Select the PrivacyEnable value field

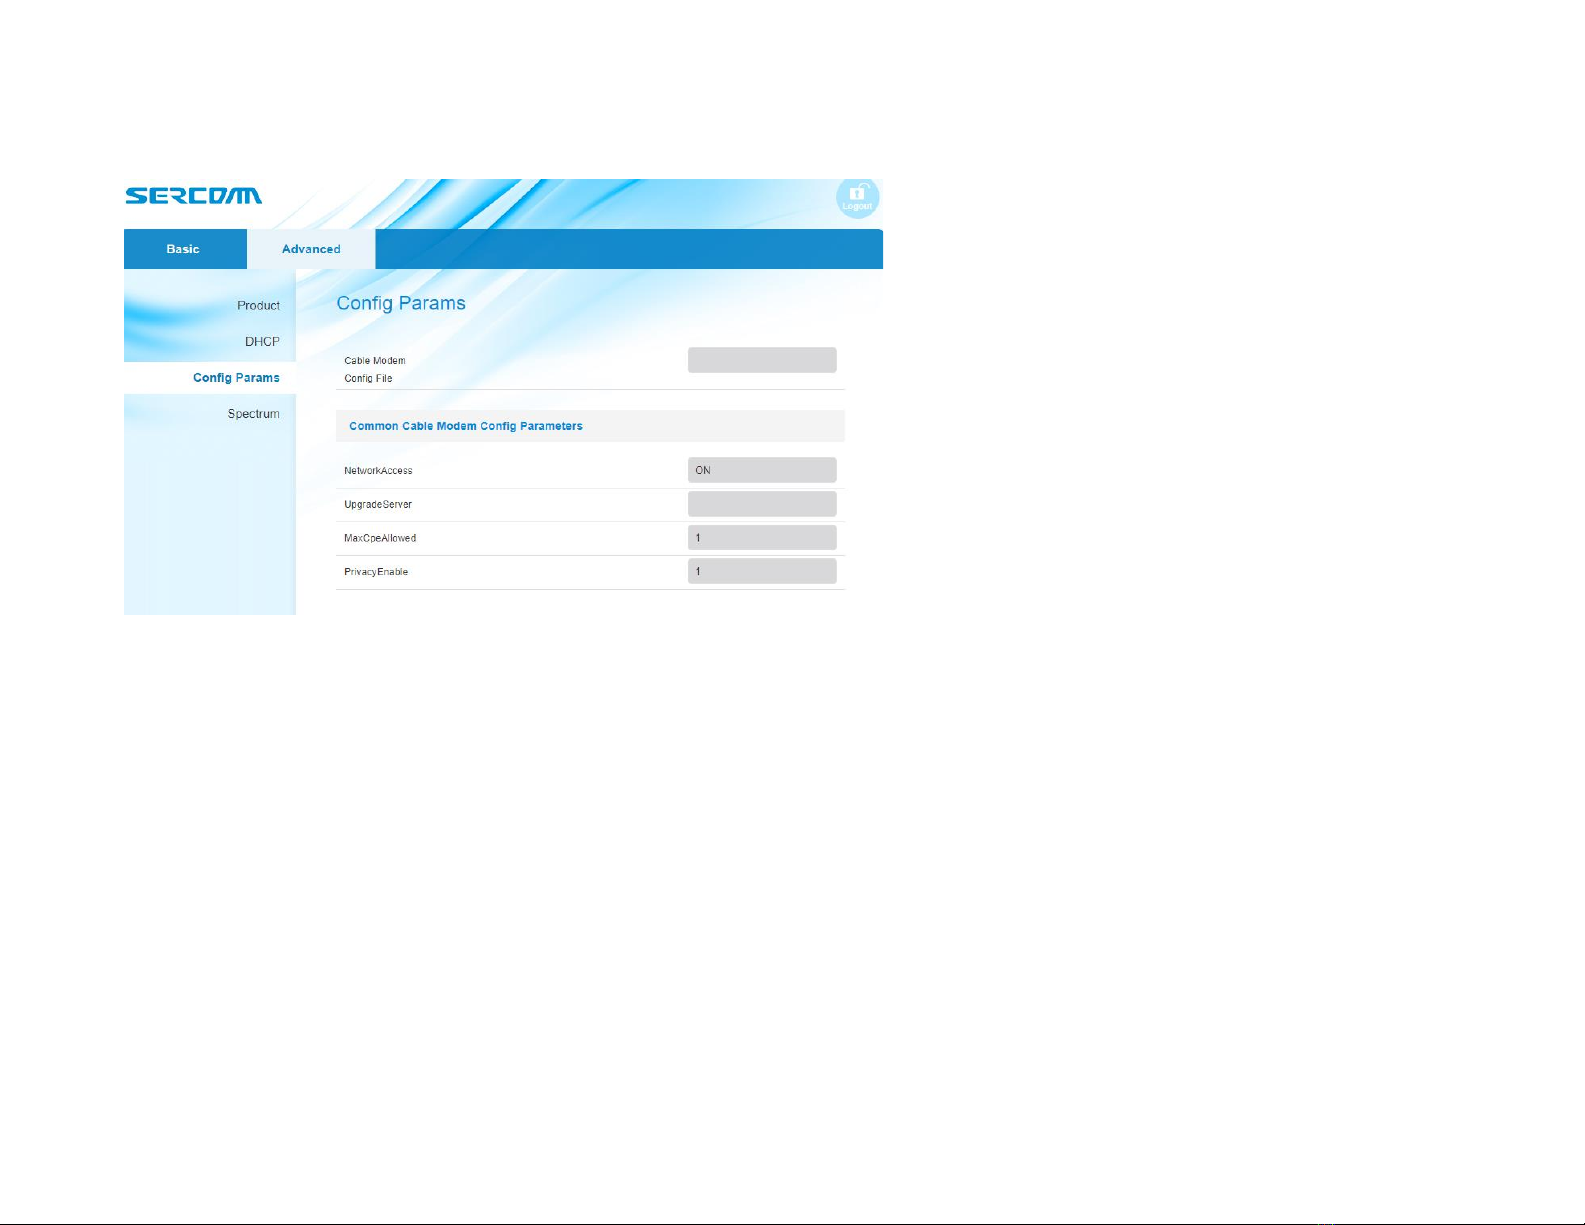761,572
